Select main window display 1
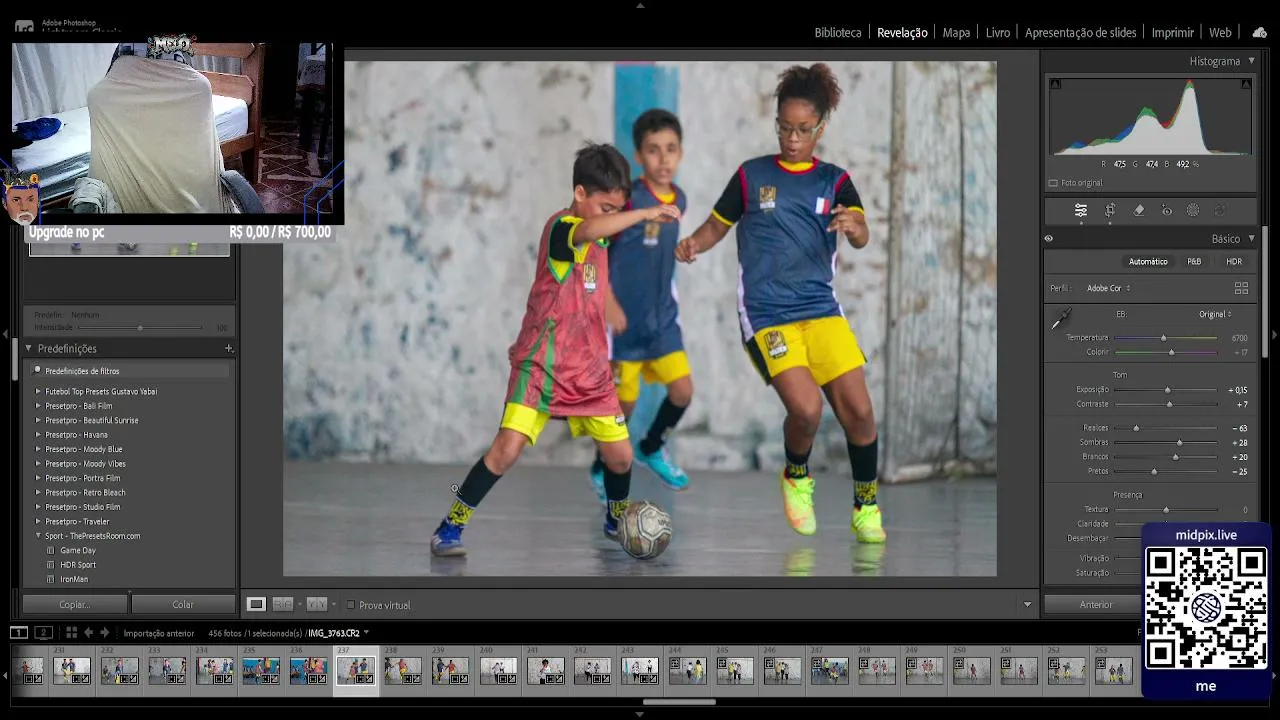The image size is (1280, 720). [x=19, y=632]
